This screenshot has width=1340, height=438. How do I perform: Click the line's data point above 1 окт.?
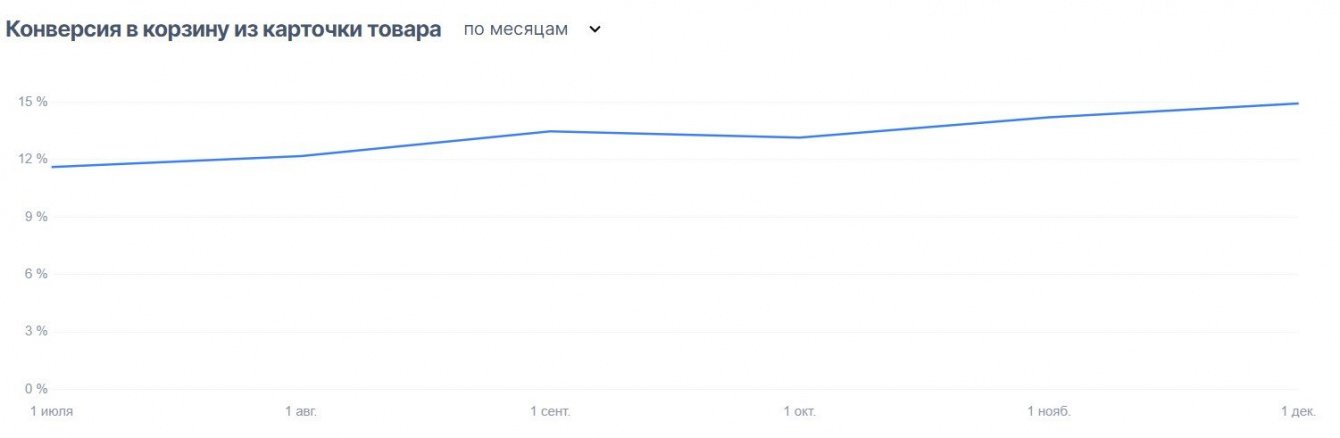point(800,137)
